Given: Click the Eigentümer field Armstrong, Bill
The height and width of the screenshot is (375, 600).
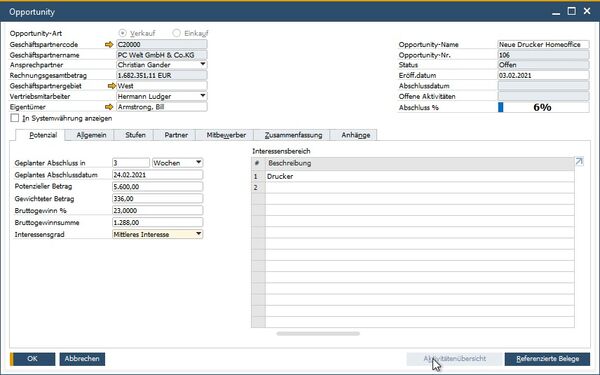Looking at the screenshot, I should (x=161, y=107).
